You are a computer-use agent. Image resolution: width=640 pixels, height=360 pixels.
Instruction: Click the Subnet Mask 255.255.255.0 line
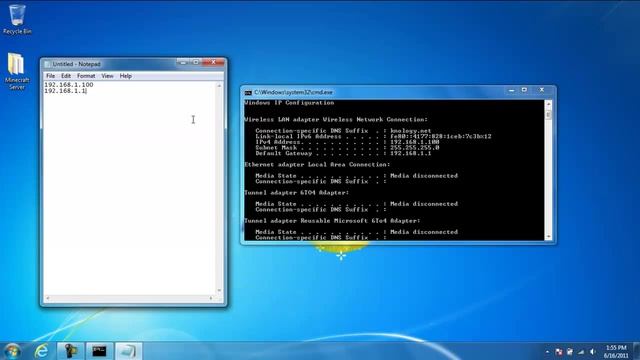click(347, 148)
